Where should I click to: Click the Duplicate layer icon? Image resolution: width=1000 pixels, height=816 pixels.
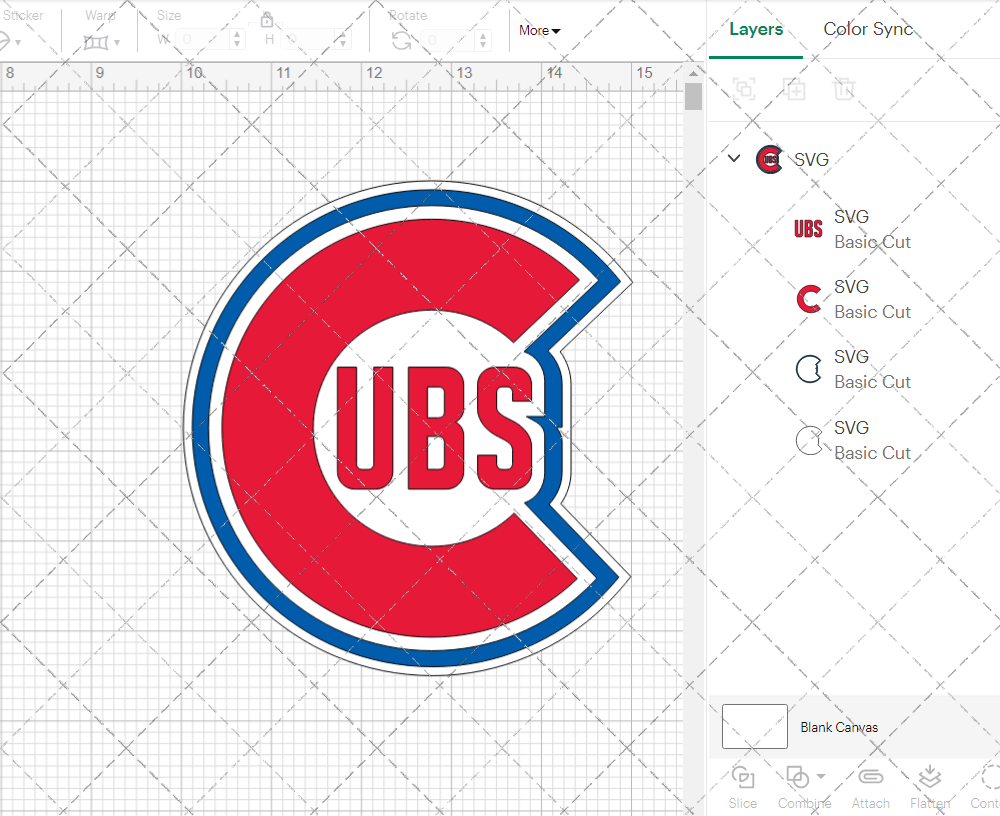pos(794,89)
